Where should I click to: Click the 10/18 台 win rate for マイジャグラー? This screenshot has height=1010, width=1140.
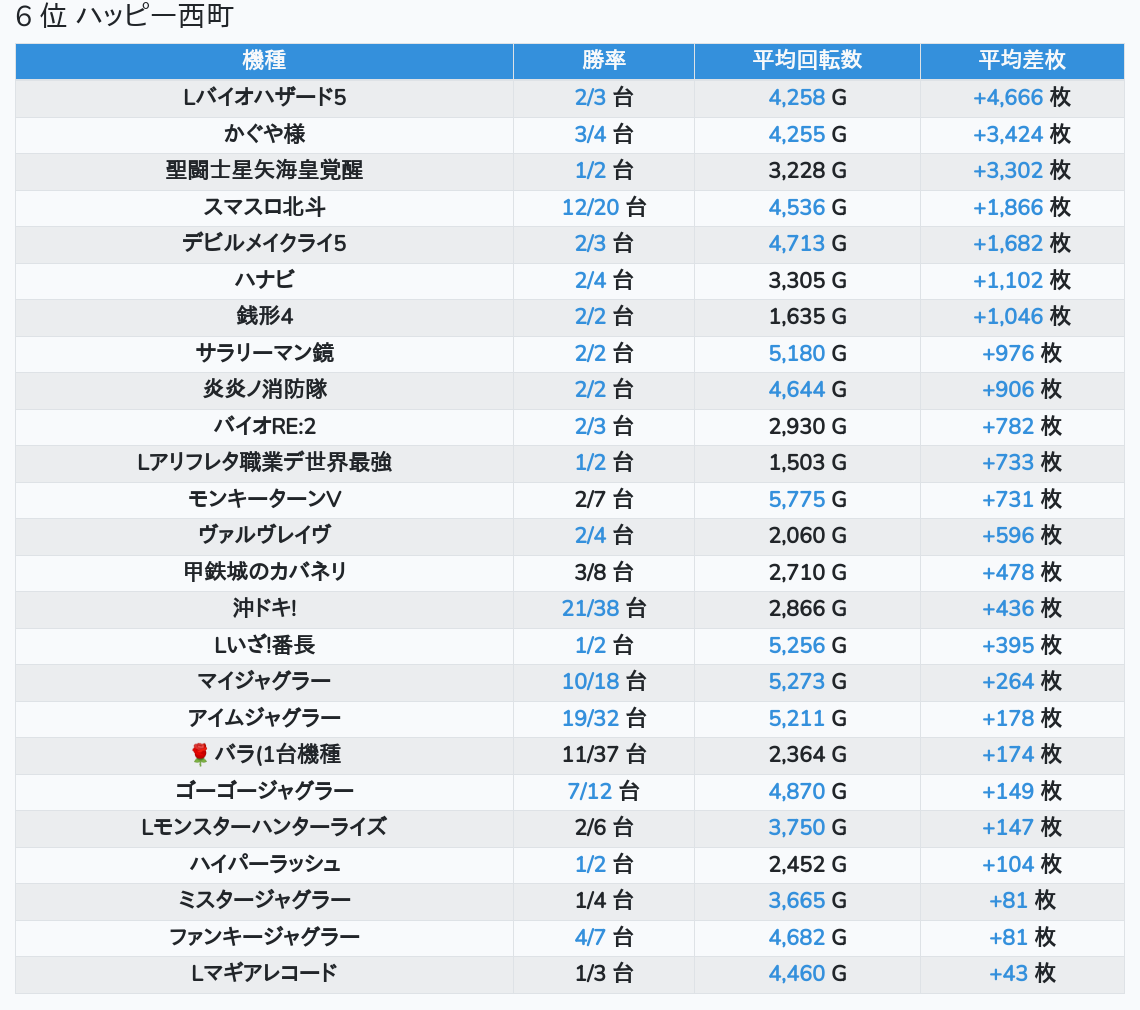603,681
